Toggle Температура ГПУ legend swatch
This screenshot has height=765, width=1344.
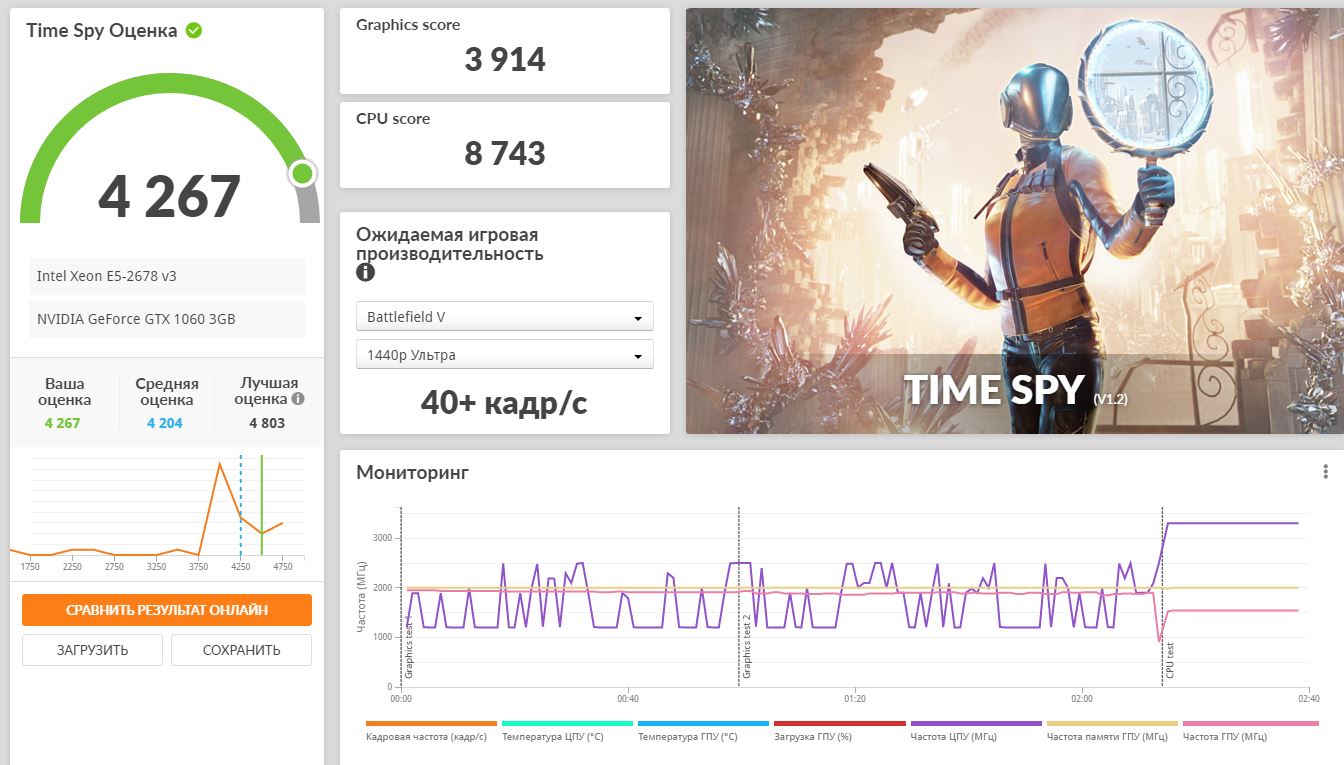coord(703,723)
